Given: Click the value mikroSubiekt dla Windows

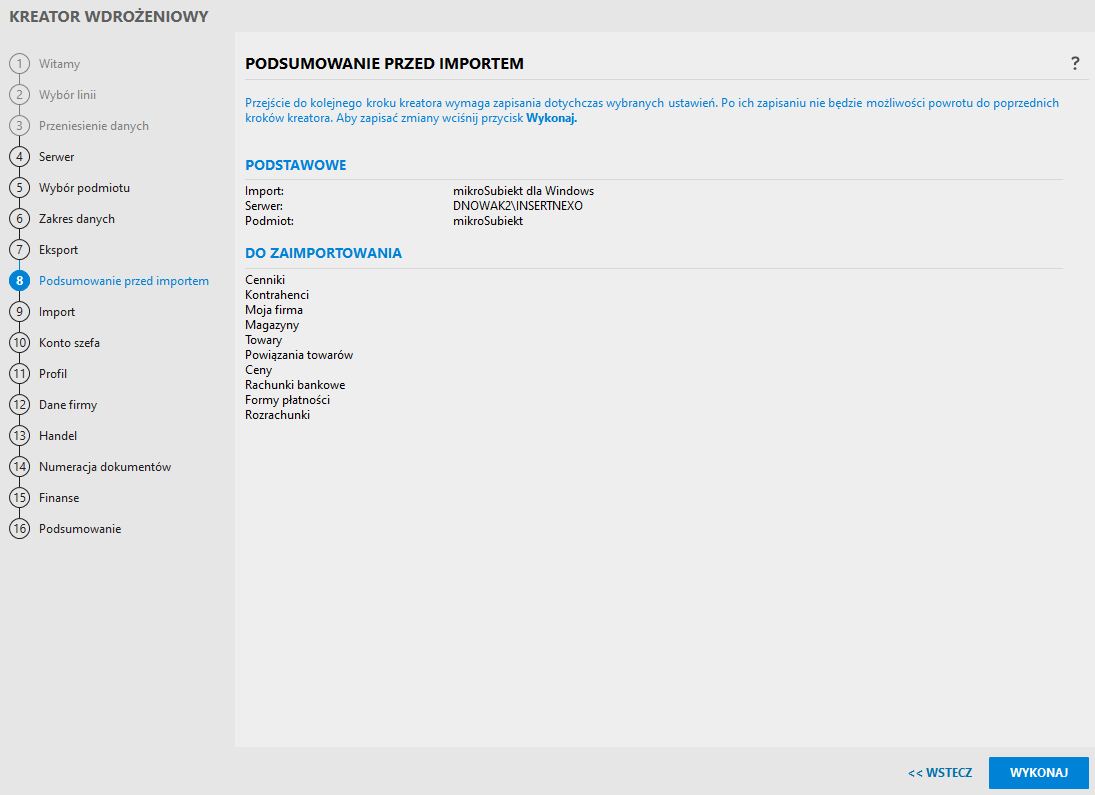Looking at the screenshot, I should [524, 191].
